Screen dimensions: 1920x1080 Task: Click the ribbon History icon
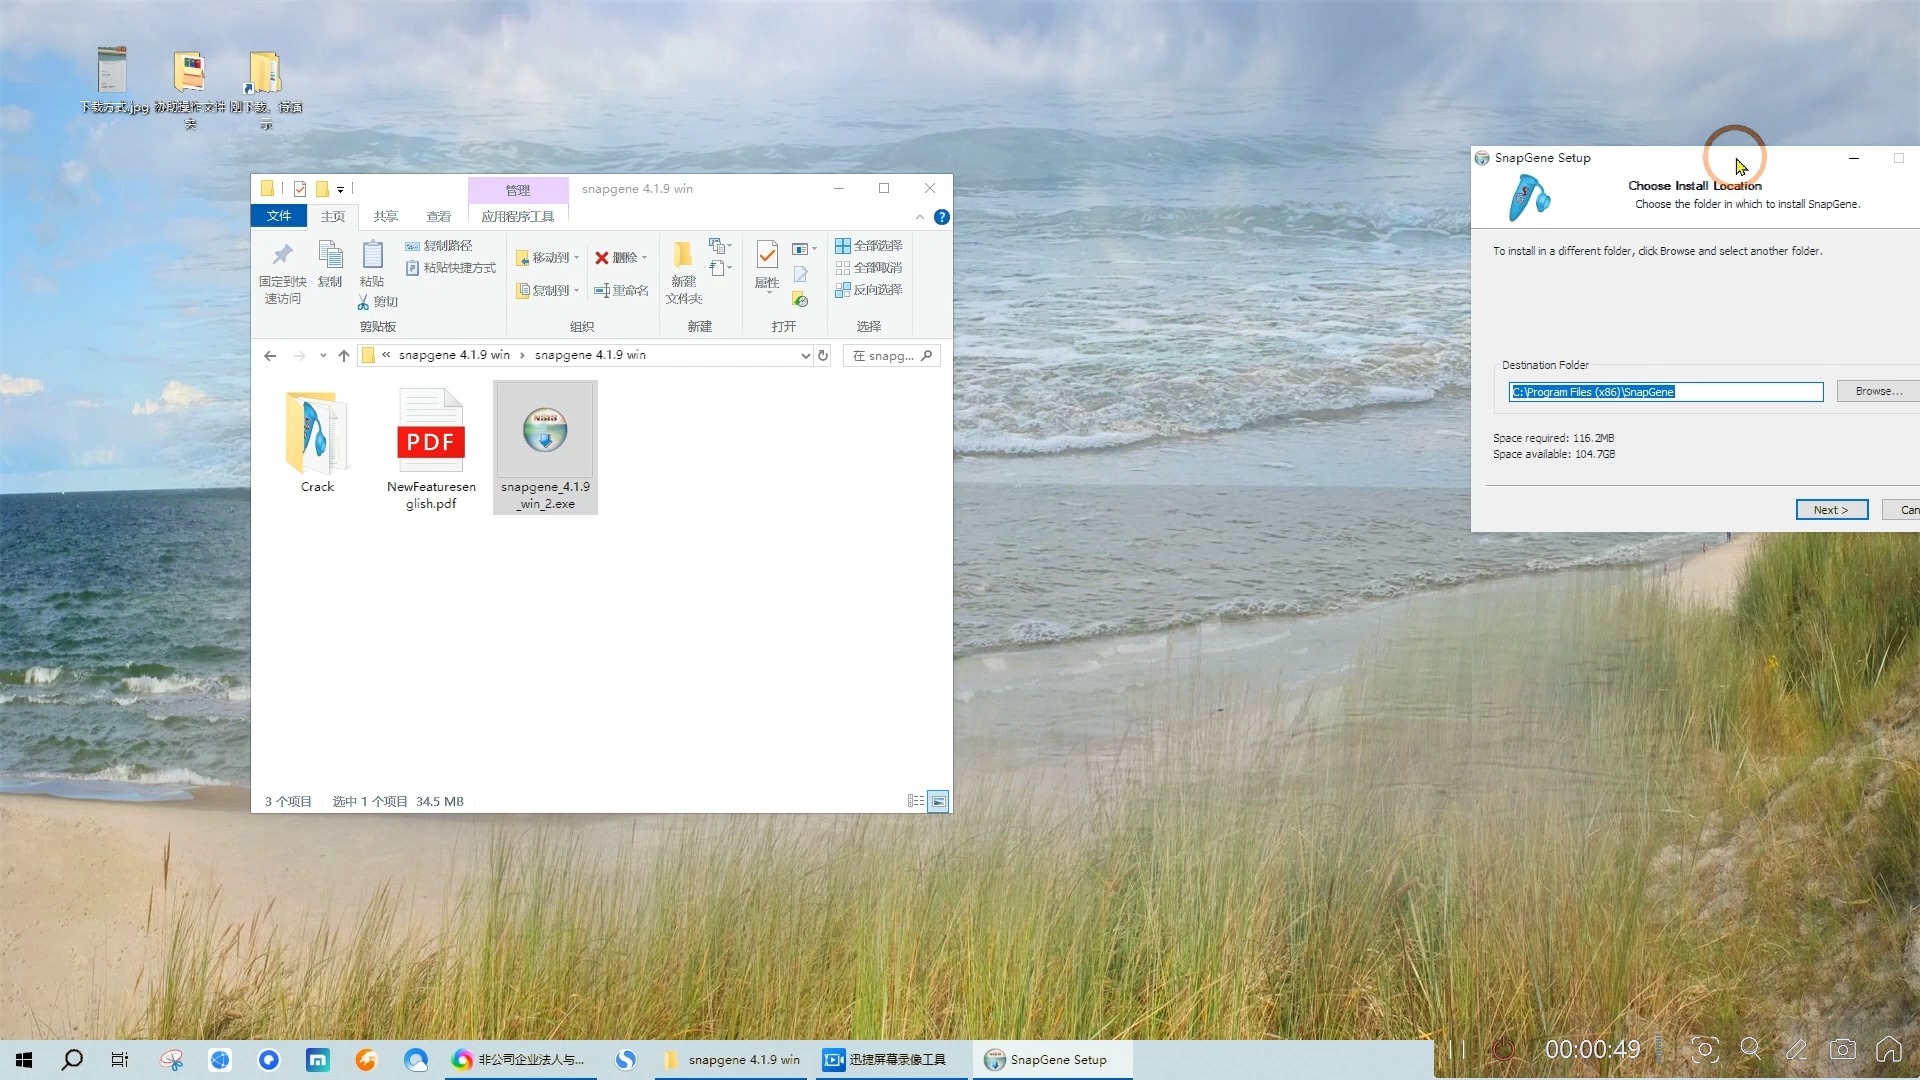click(800, 299)
